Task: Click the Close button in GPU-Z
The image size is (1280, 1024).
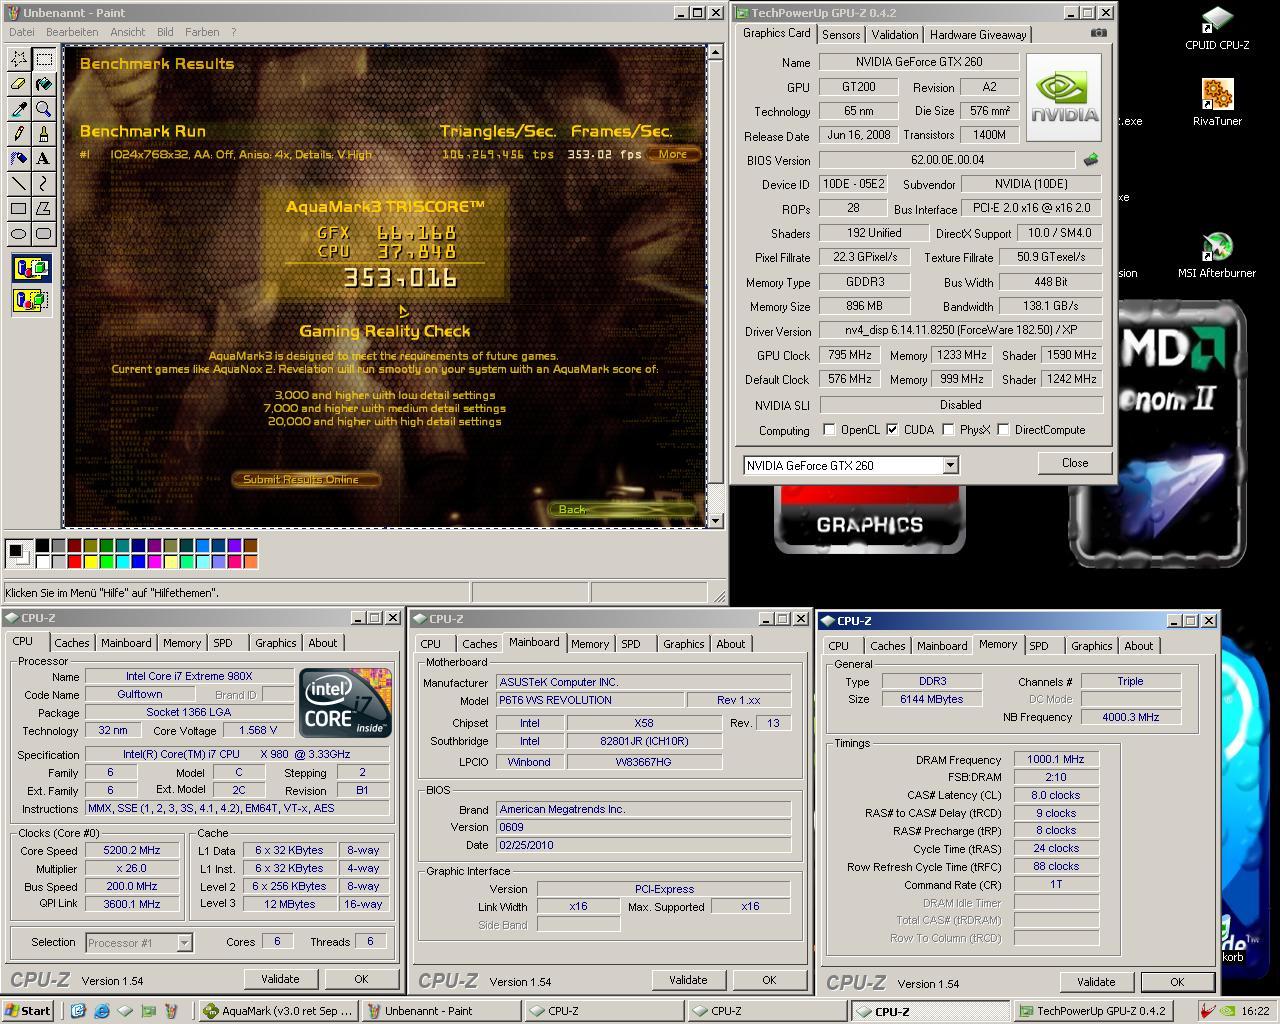Action: (1075, 463)
